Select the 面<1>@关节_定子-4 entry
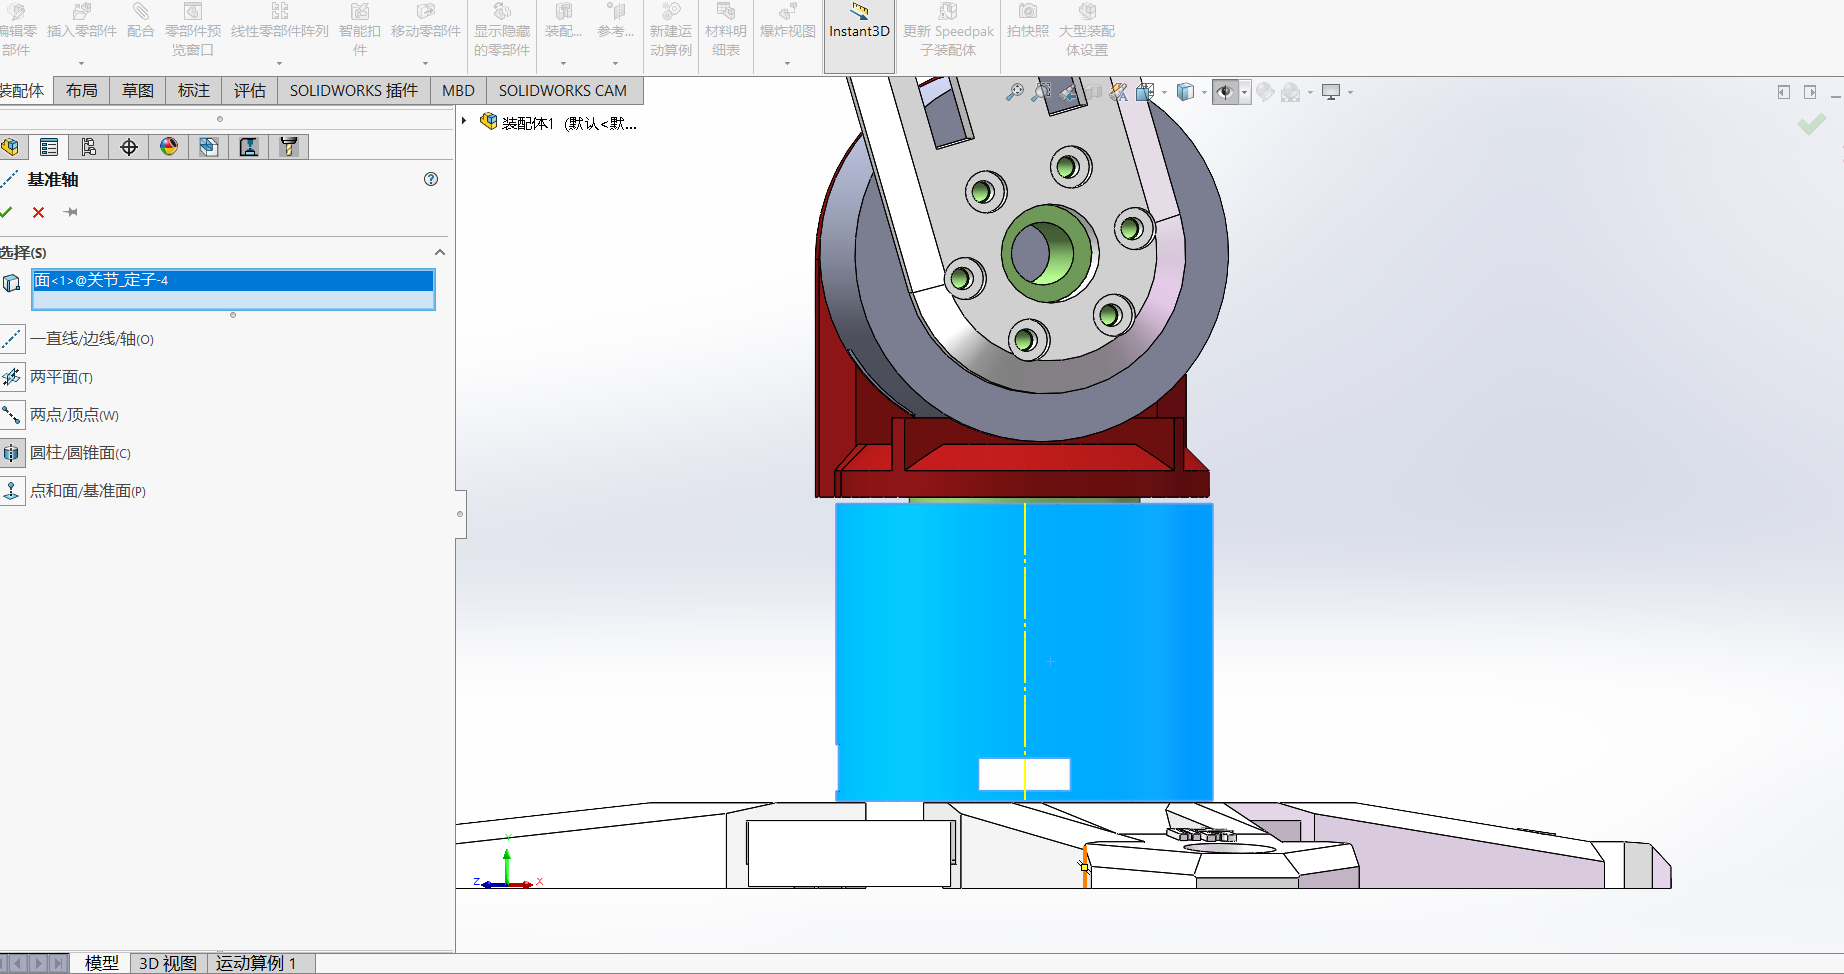 (233, 280)
